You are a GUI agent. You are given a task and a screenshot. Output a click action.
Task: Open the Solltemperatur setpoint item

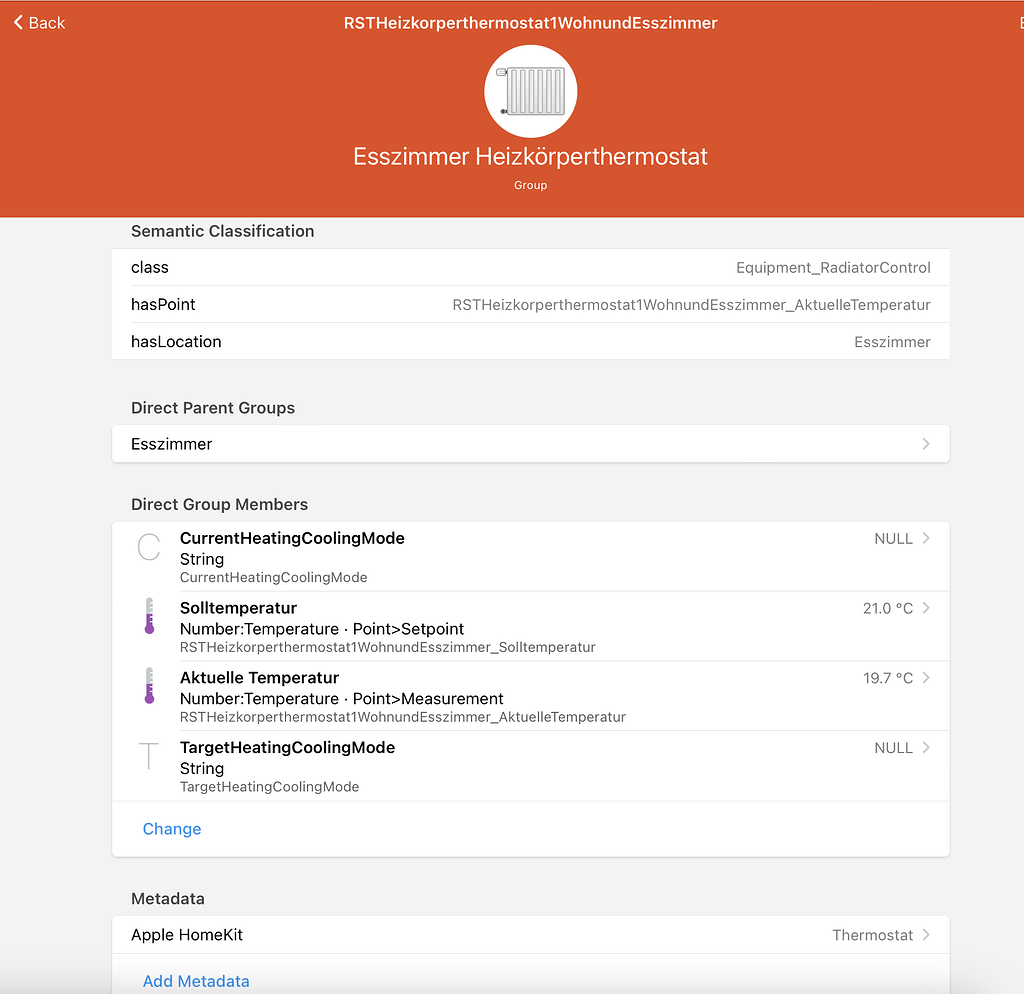coord(530,626)
